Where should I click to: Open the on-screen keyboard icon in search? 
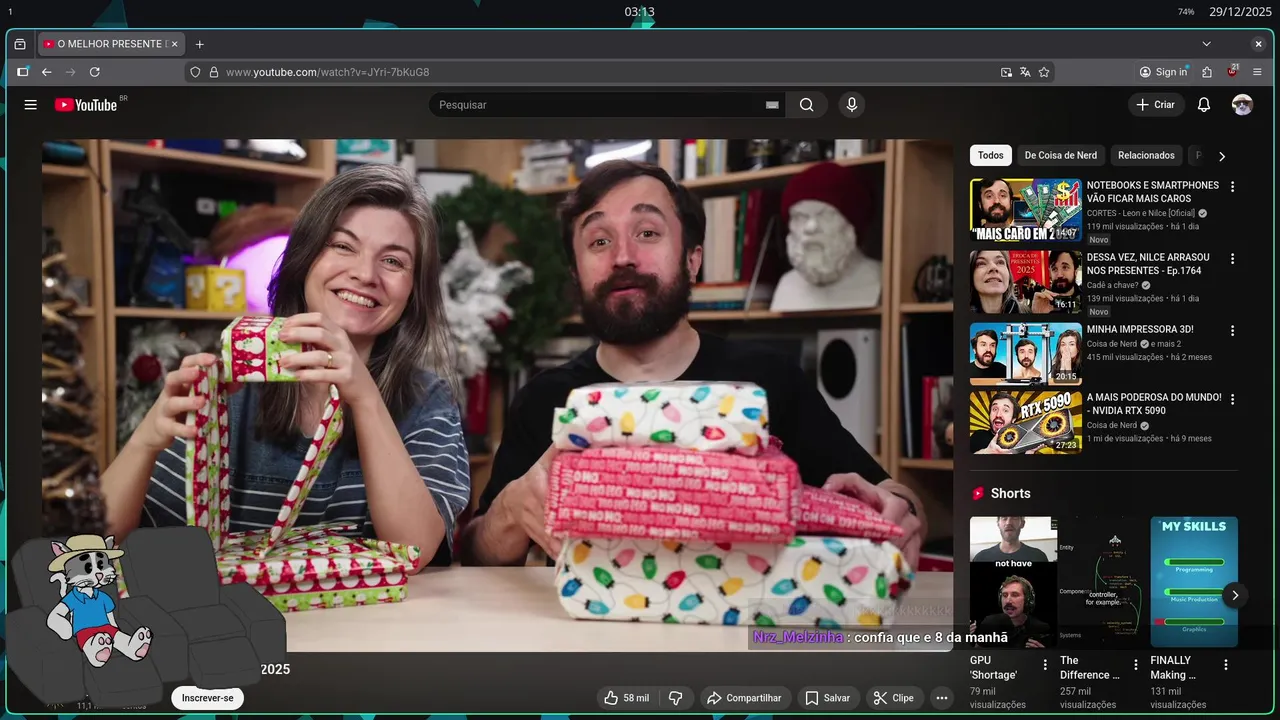click(x=772, y=105)
